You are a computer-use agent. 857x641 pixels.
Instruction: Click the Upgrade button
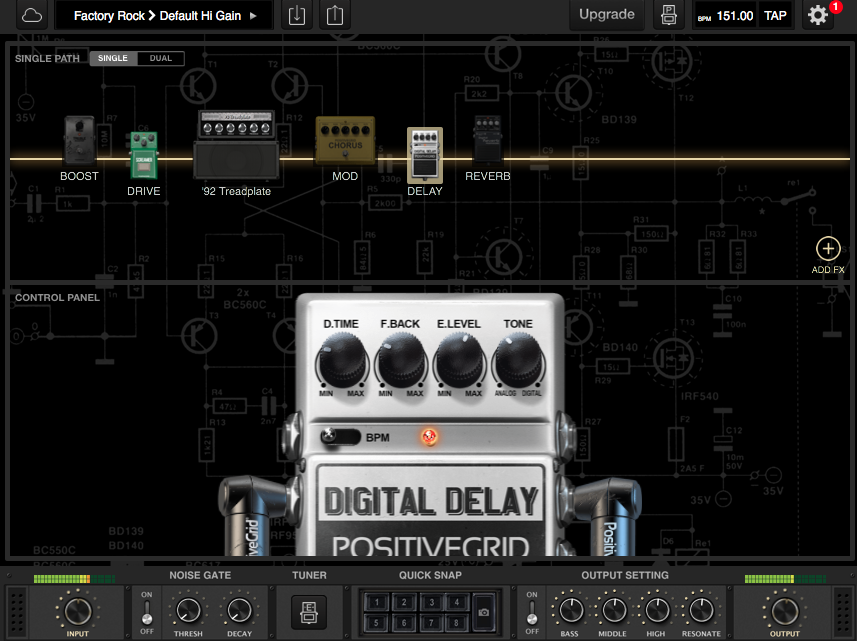606,15
